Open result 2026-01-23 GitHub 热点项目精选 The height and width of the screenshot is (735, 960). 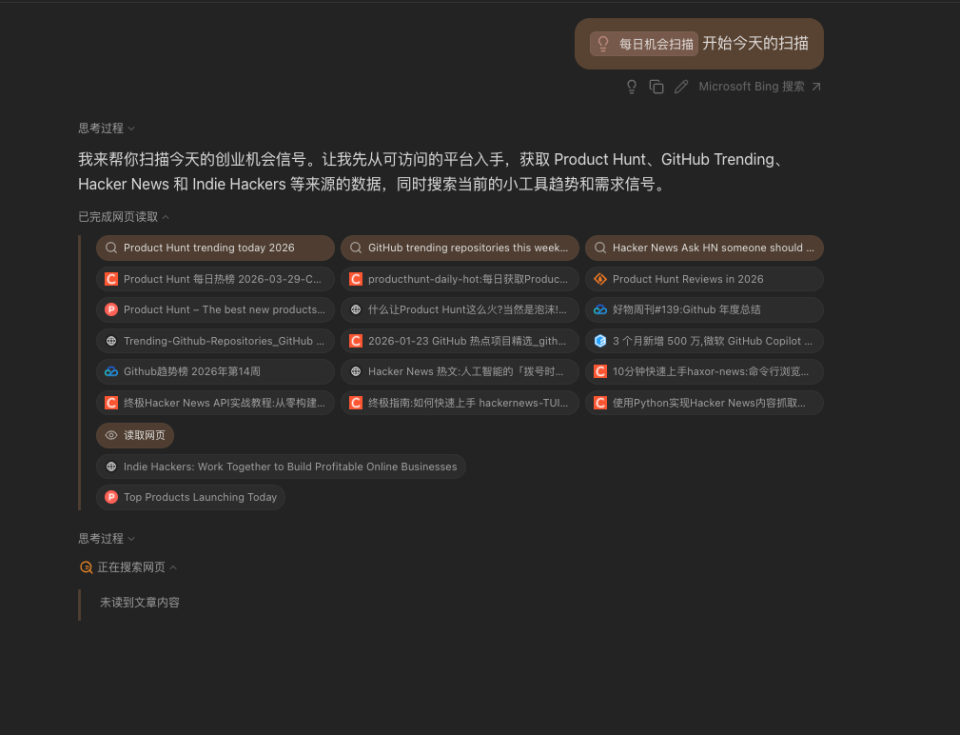[459, 341]
